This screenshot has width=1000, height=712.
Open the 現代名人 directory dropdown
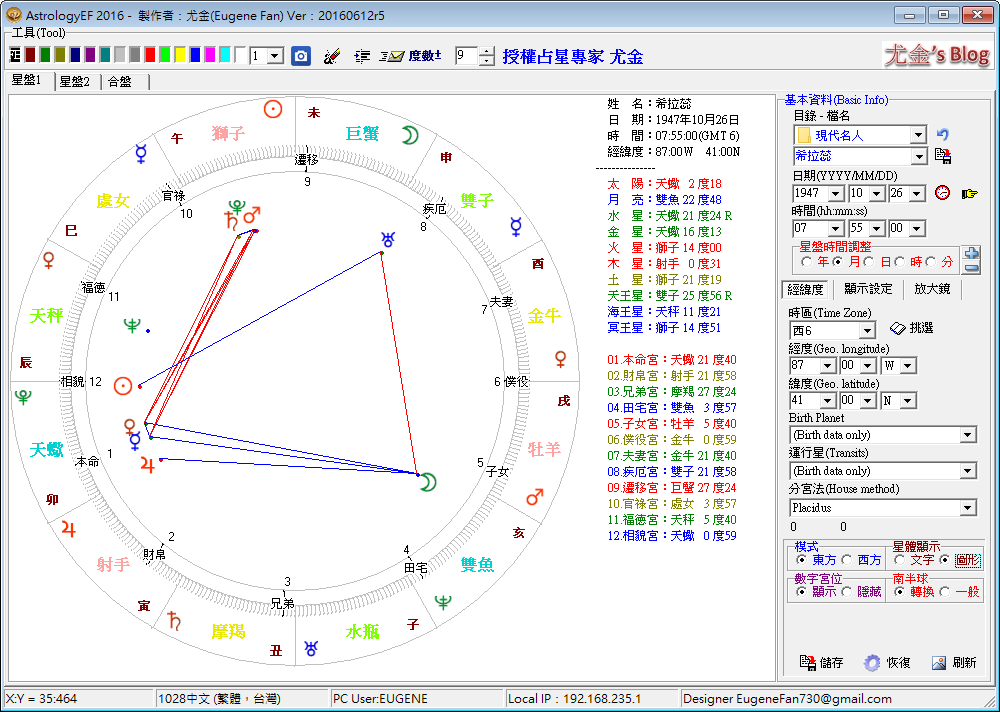918,135
